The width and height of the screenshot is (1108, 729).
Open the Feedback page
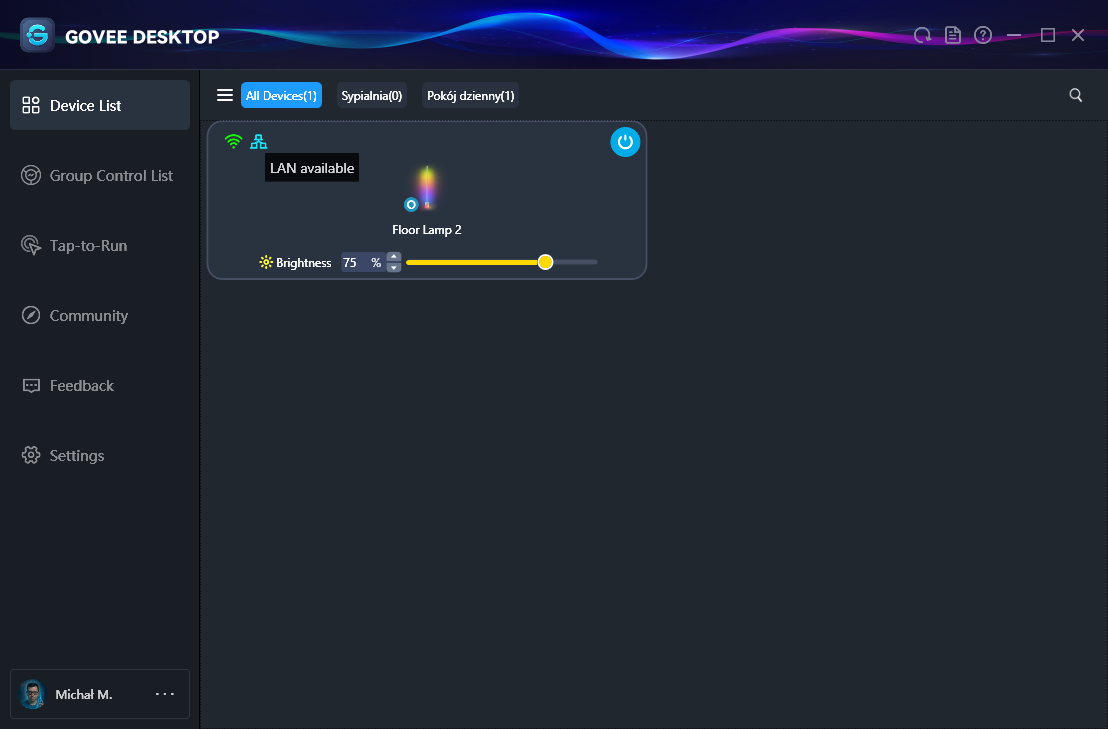[100, 385]
